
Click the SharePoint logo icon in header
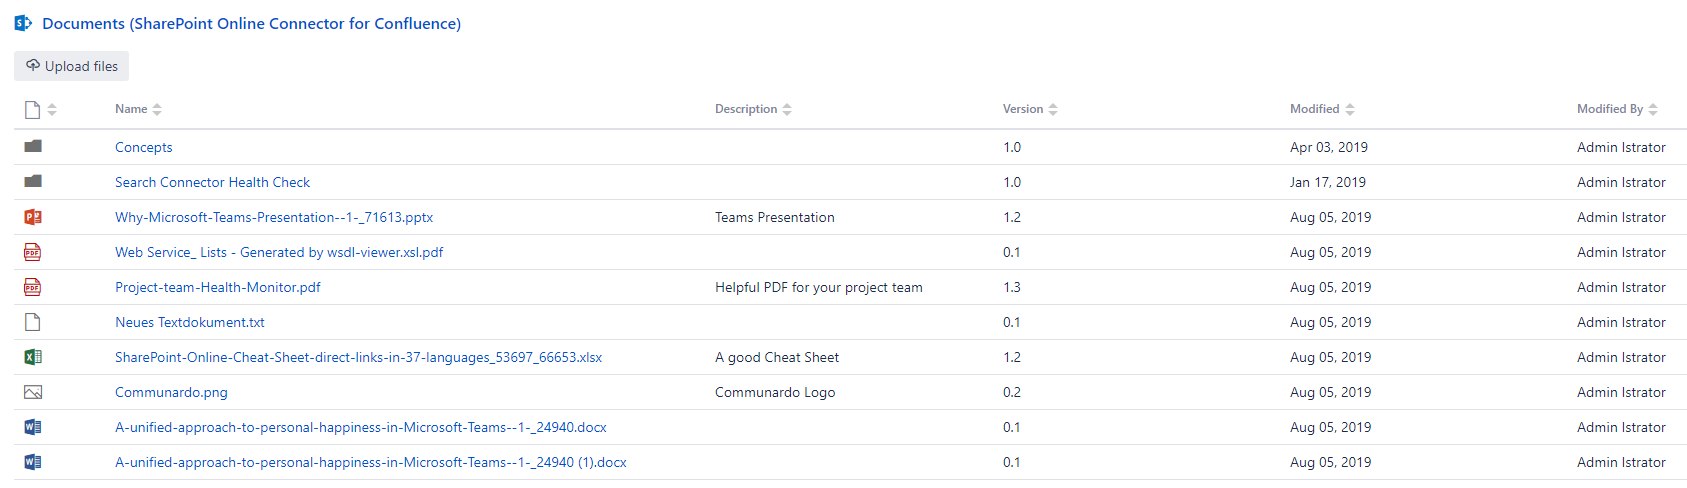[x=23, y=23]
